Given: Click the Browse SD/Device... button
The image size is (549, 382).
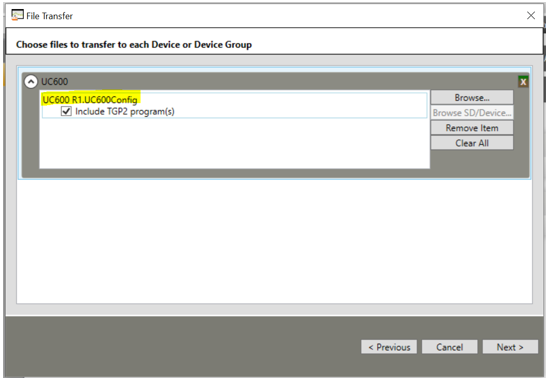Looking at the screenshot, I should click(472, 113).
